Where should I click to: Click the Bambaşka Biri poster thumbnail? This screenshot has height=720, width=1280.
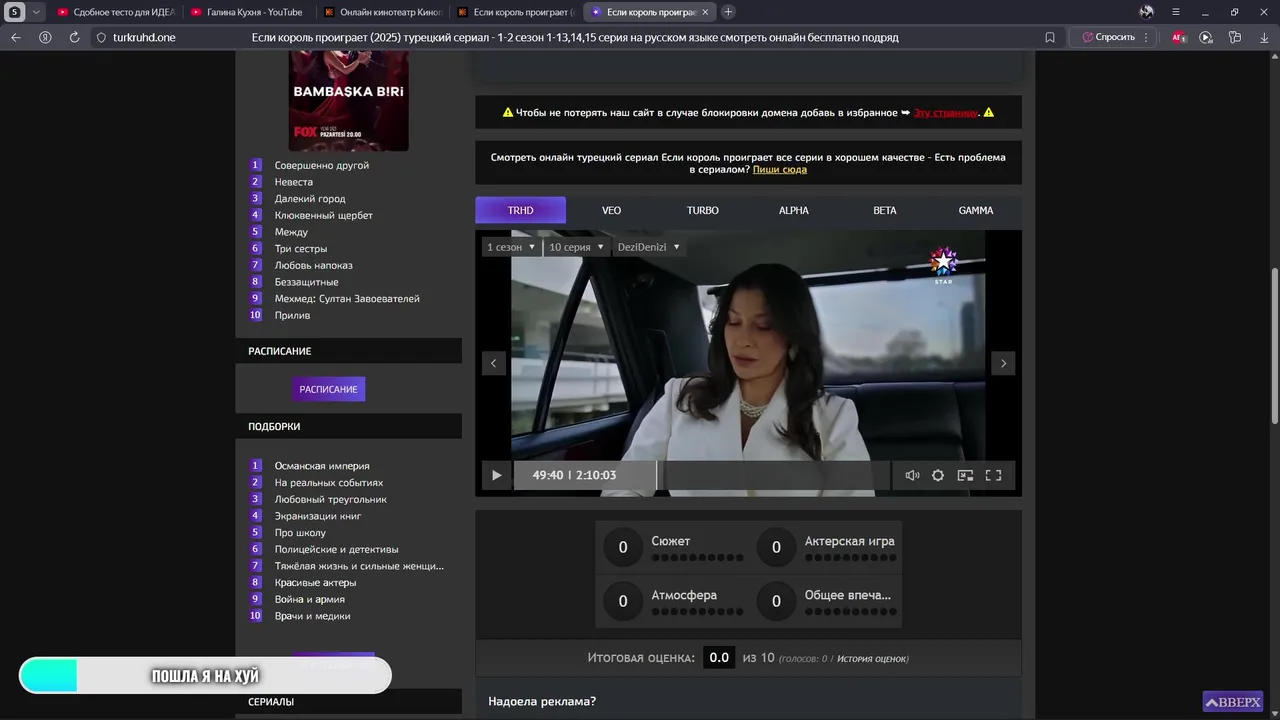point(348,100)
